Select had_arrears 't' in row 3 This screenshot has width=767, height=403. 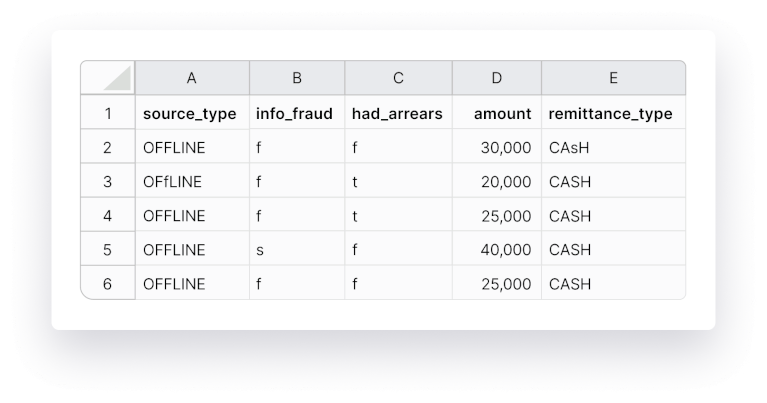399,180
